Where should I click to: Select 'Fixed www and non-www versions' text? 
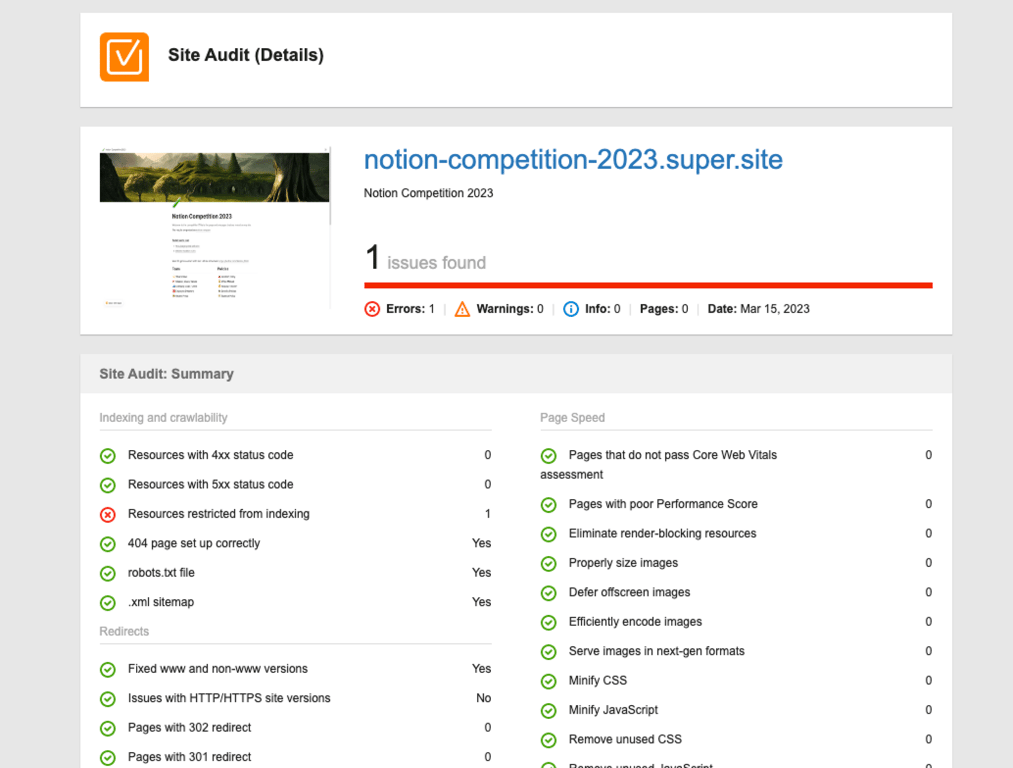pos(218,669)
